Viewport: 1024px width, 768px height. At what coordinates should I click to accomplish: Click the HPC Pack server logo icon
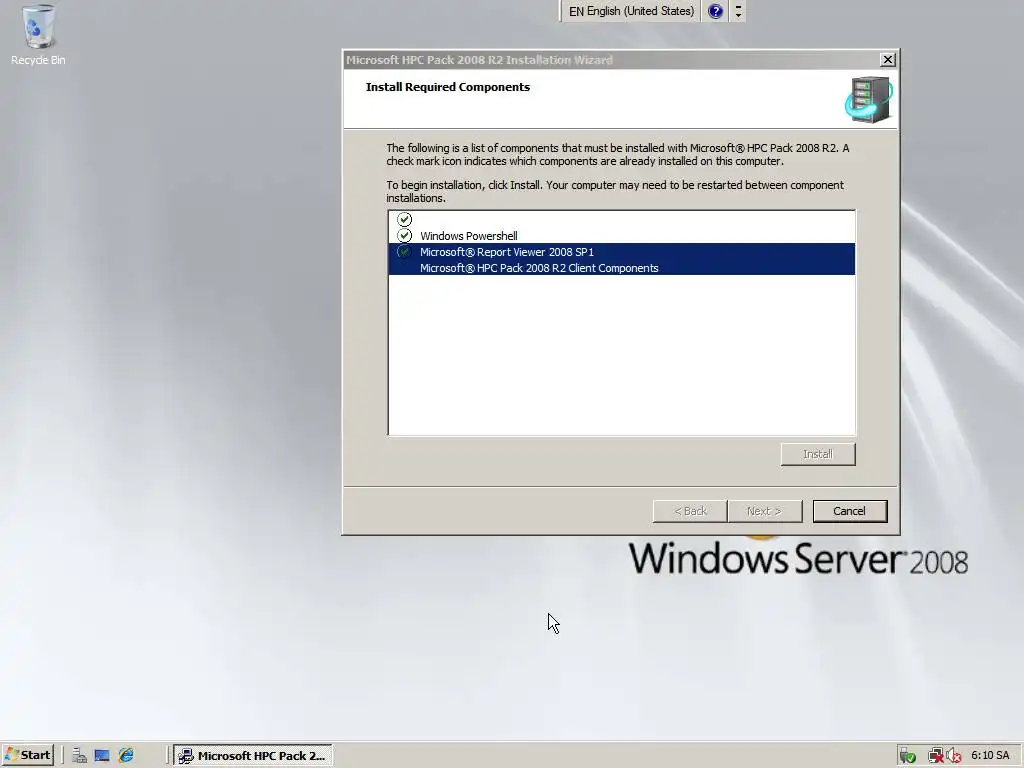(x=869, y=99)
